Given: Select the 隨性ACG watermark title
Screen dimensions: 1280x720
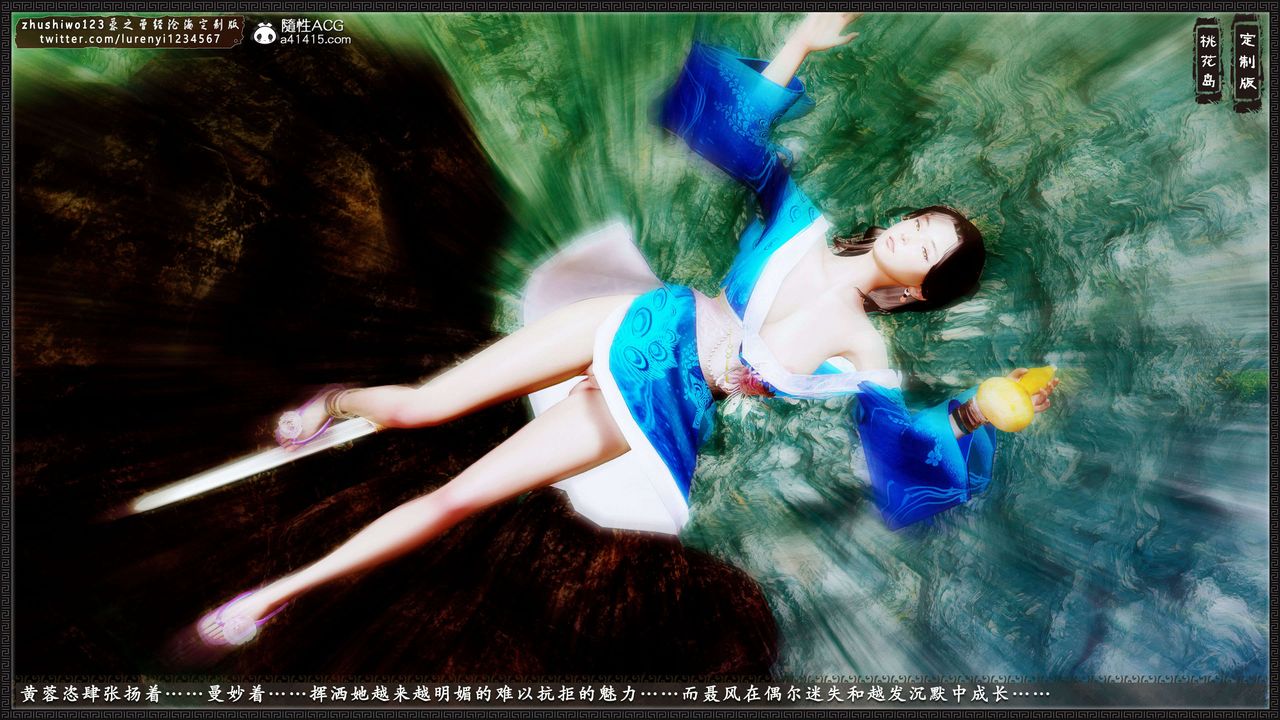Looking at the screenshot, I should pyautogui.click(x=313, y=25).
